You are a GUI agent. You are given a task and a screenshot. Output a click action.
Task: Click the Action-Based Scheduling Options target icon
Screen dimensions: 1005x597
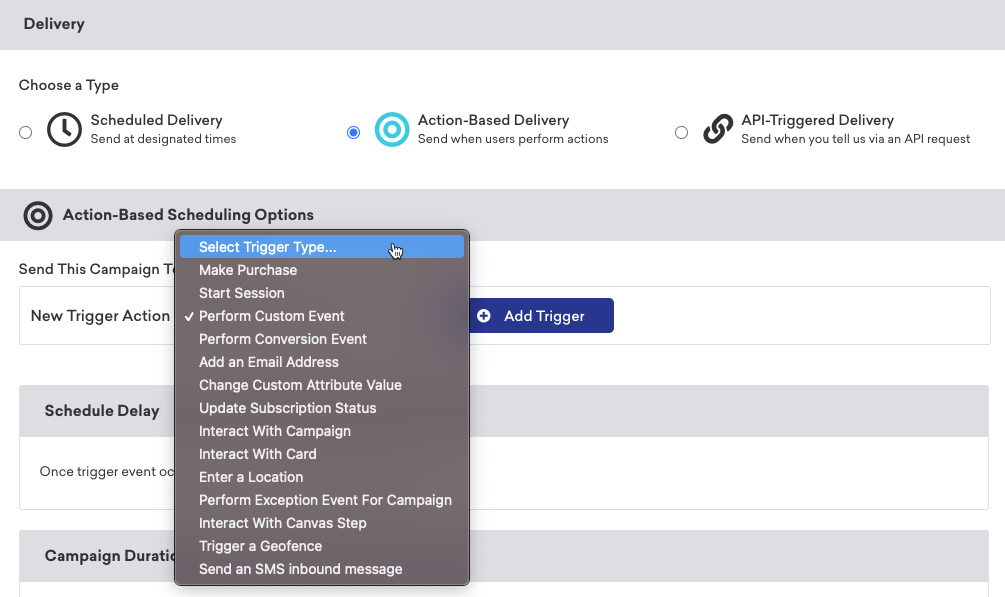pos(38,215)
